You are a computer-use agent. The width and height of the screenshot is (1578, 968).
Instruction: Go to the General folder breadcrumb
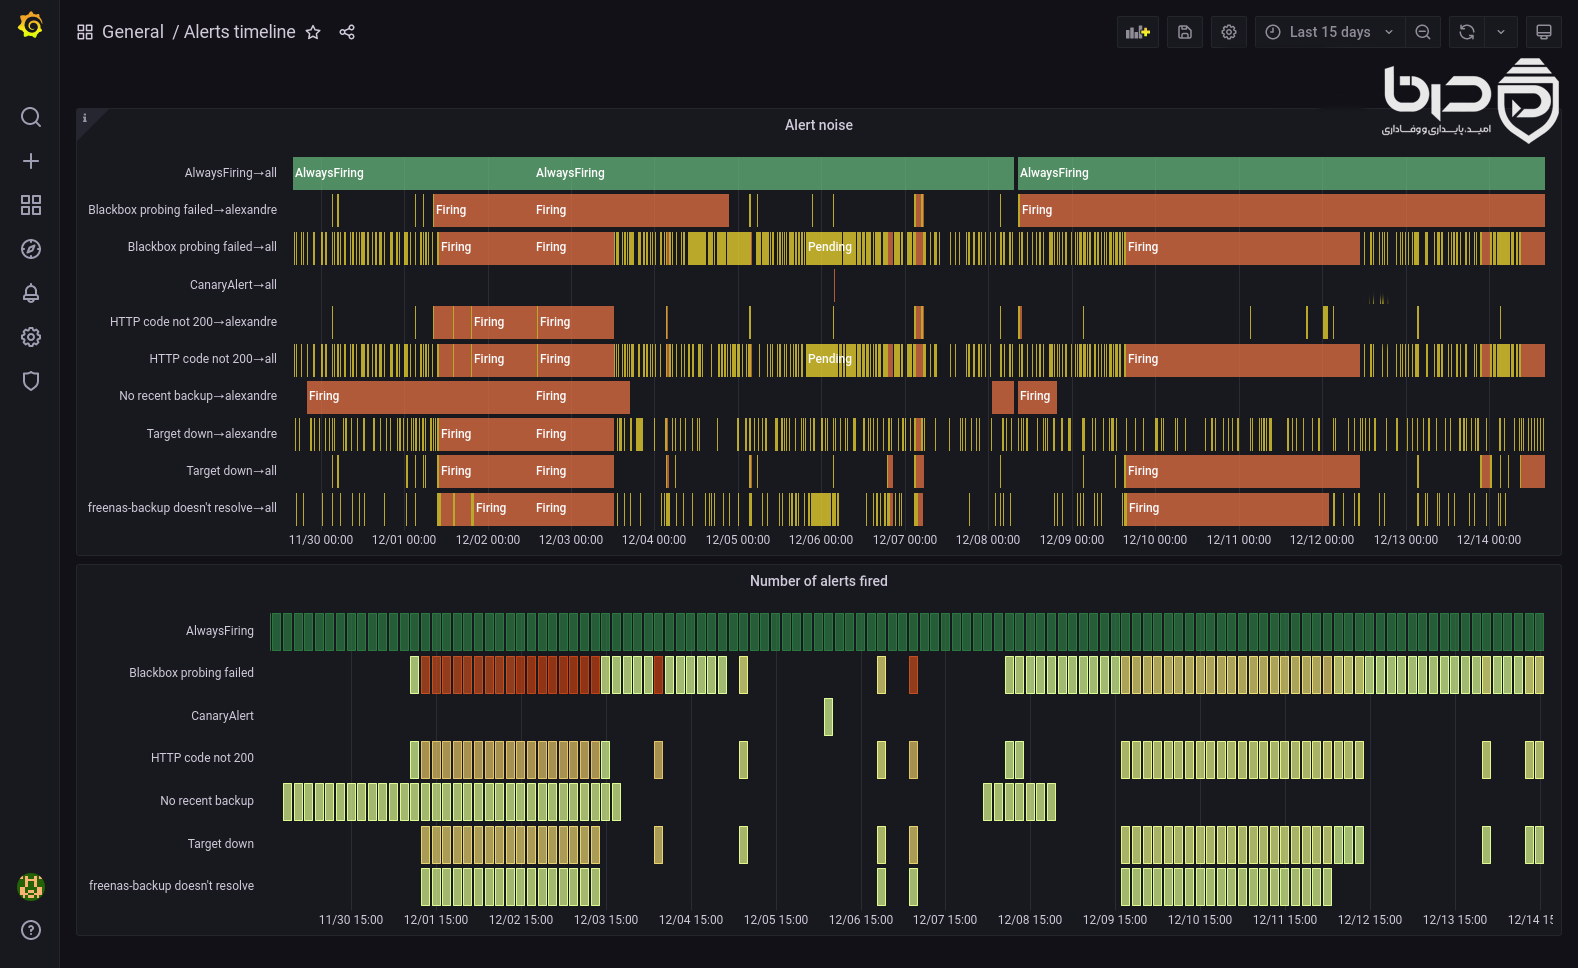pos(133,32)
